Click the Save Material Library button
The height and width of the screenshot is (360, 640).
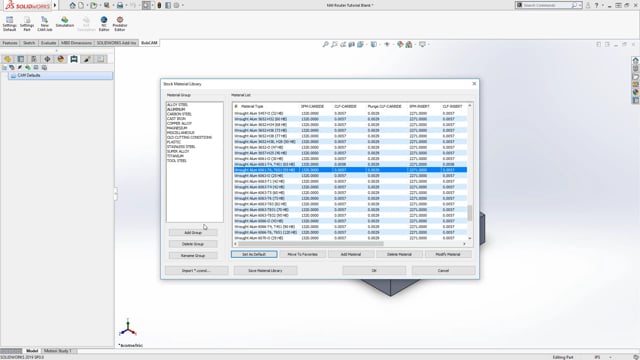[265, 271]
